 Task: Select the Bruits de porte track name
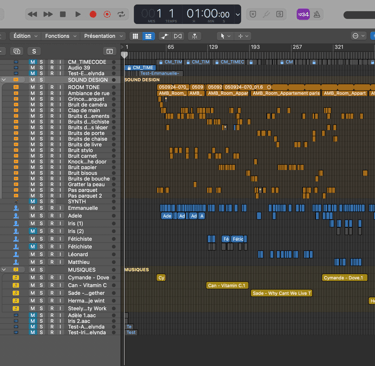(86, 133)
